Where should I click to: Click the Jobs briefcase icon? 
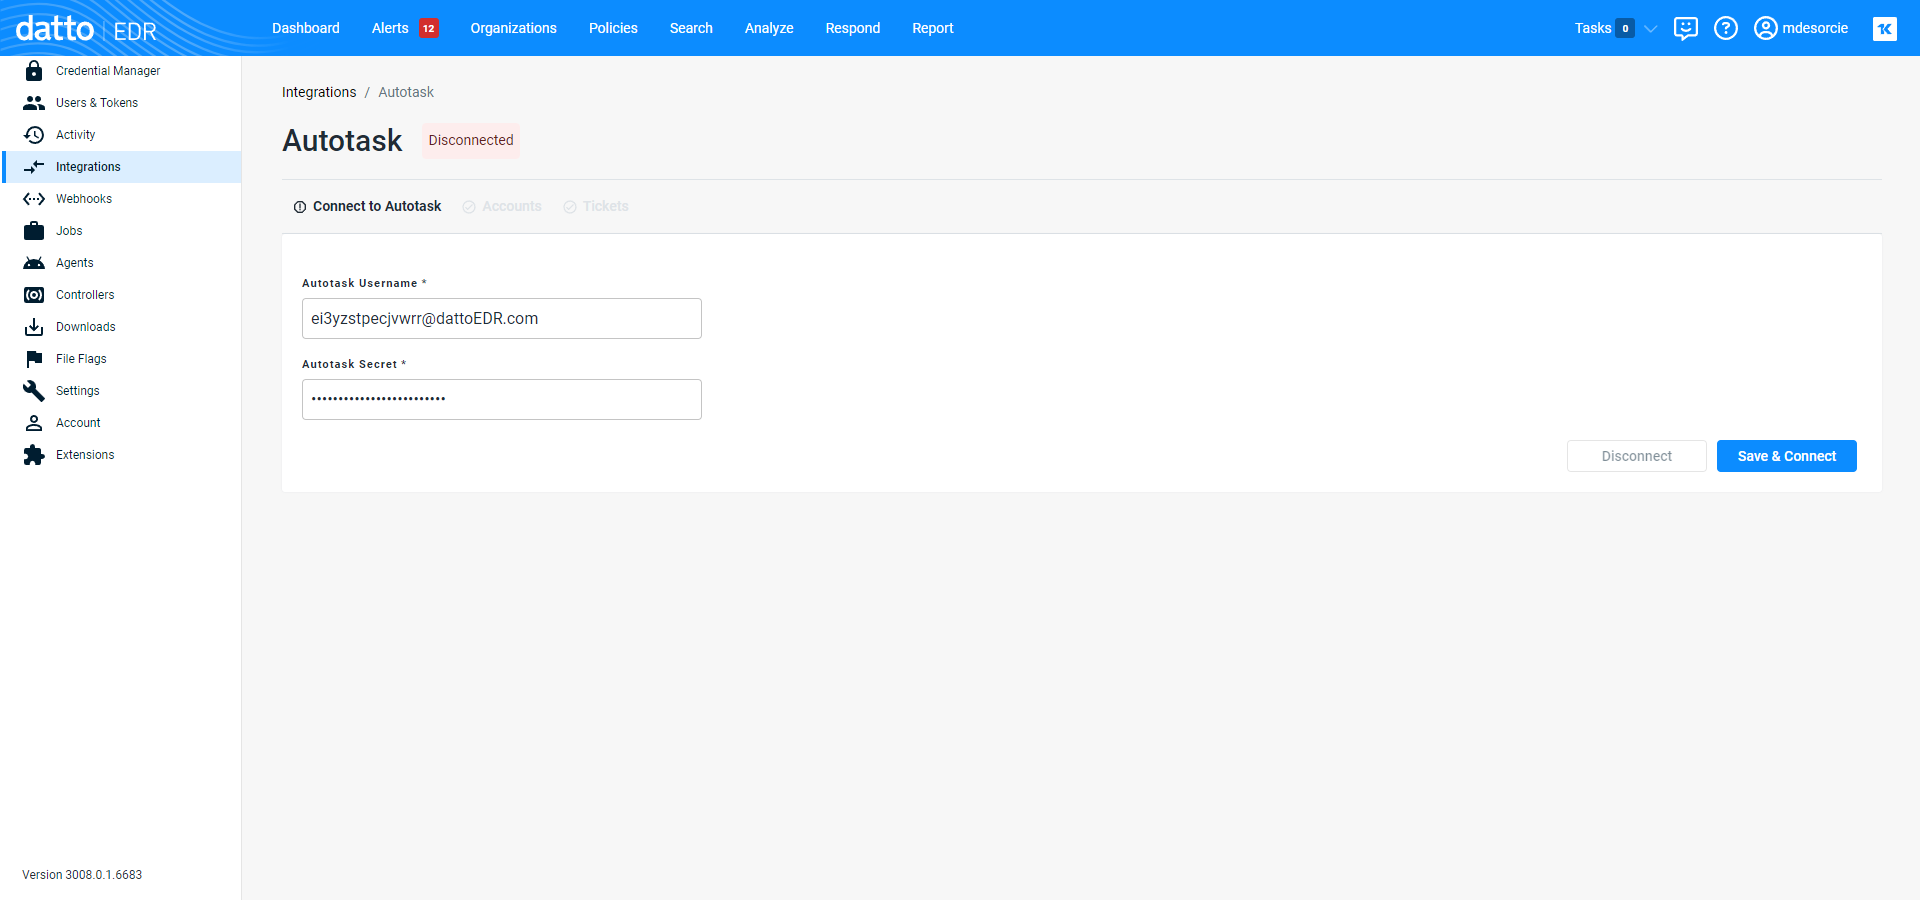tap(34, 231)
